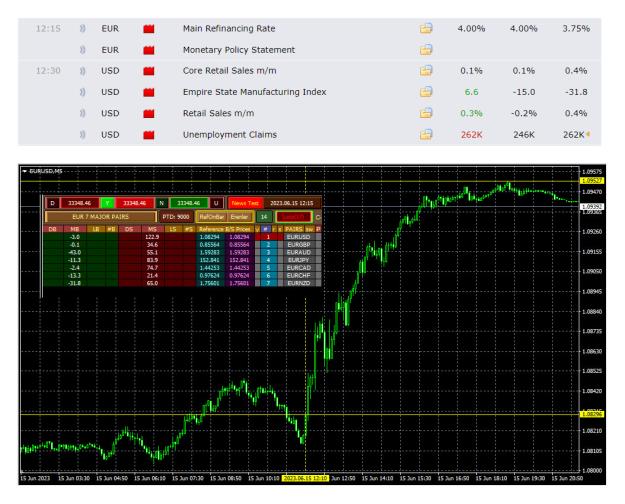
Task: Click the yellow 1.08296 price level label
Action: pyautogui.click(x=592, y=414)
